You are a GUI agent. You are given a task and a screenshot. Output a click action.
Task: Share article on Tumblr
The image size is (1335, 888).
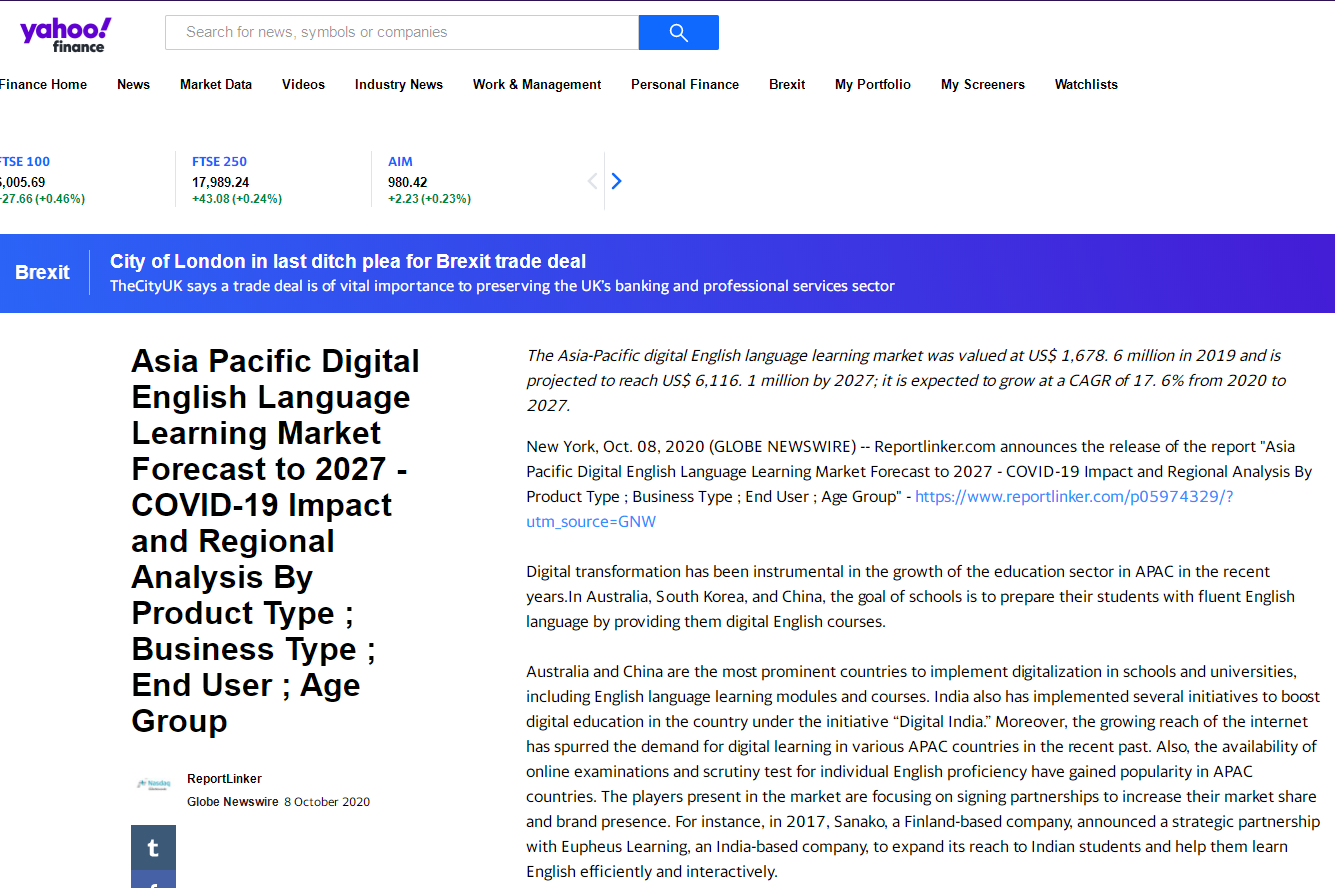pyautogui.click(x=153, y=848)
